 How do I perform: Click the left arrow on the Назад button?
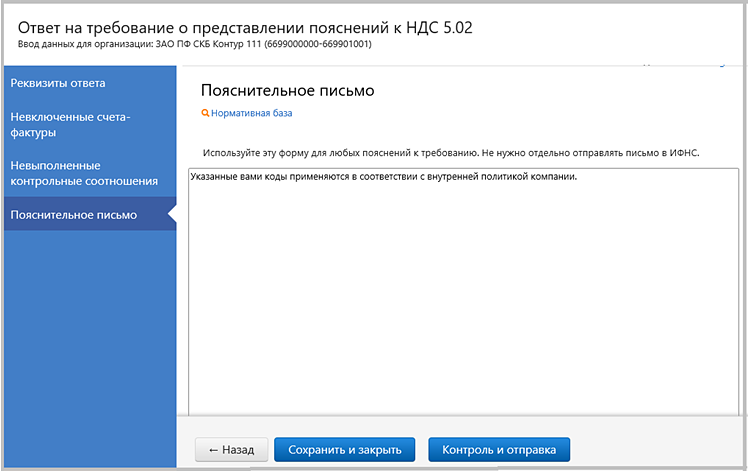(x=213, y=450)
